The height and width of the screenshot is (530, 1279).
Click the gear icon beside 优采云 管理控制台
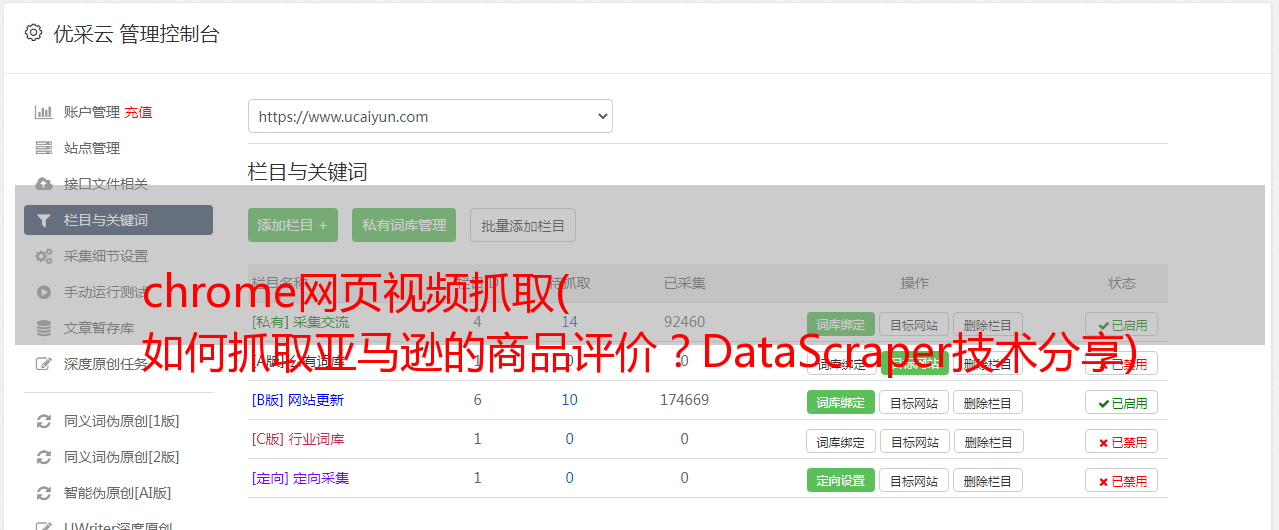coord(33,33)
